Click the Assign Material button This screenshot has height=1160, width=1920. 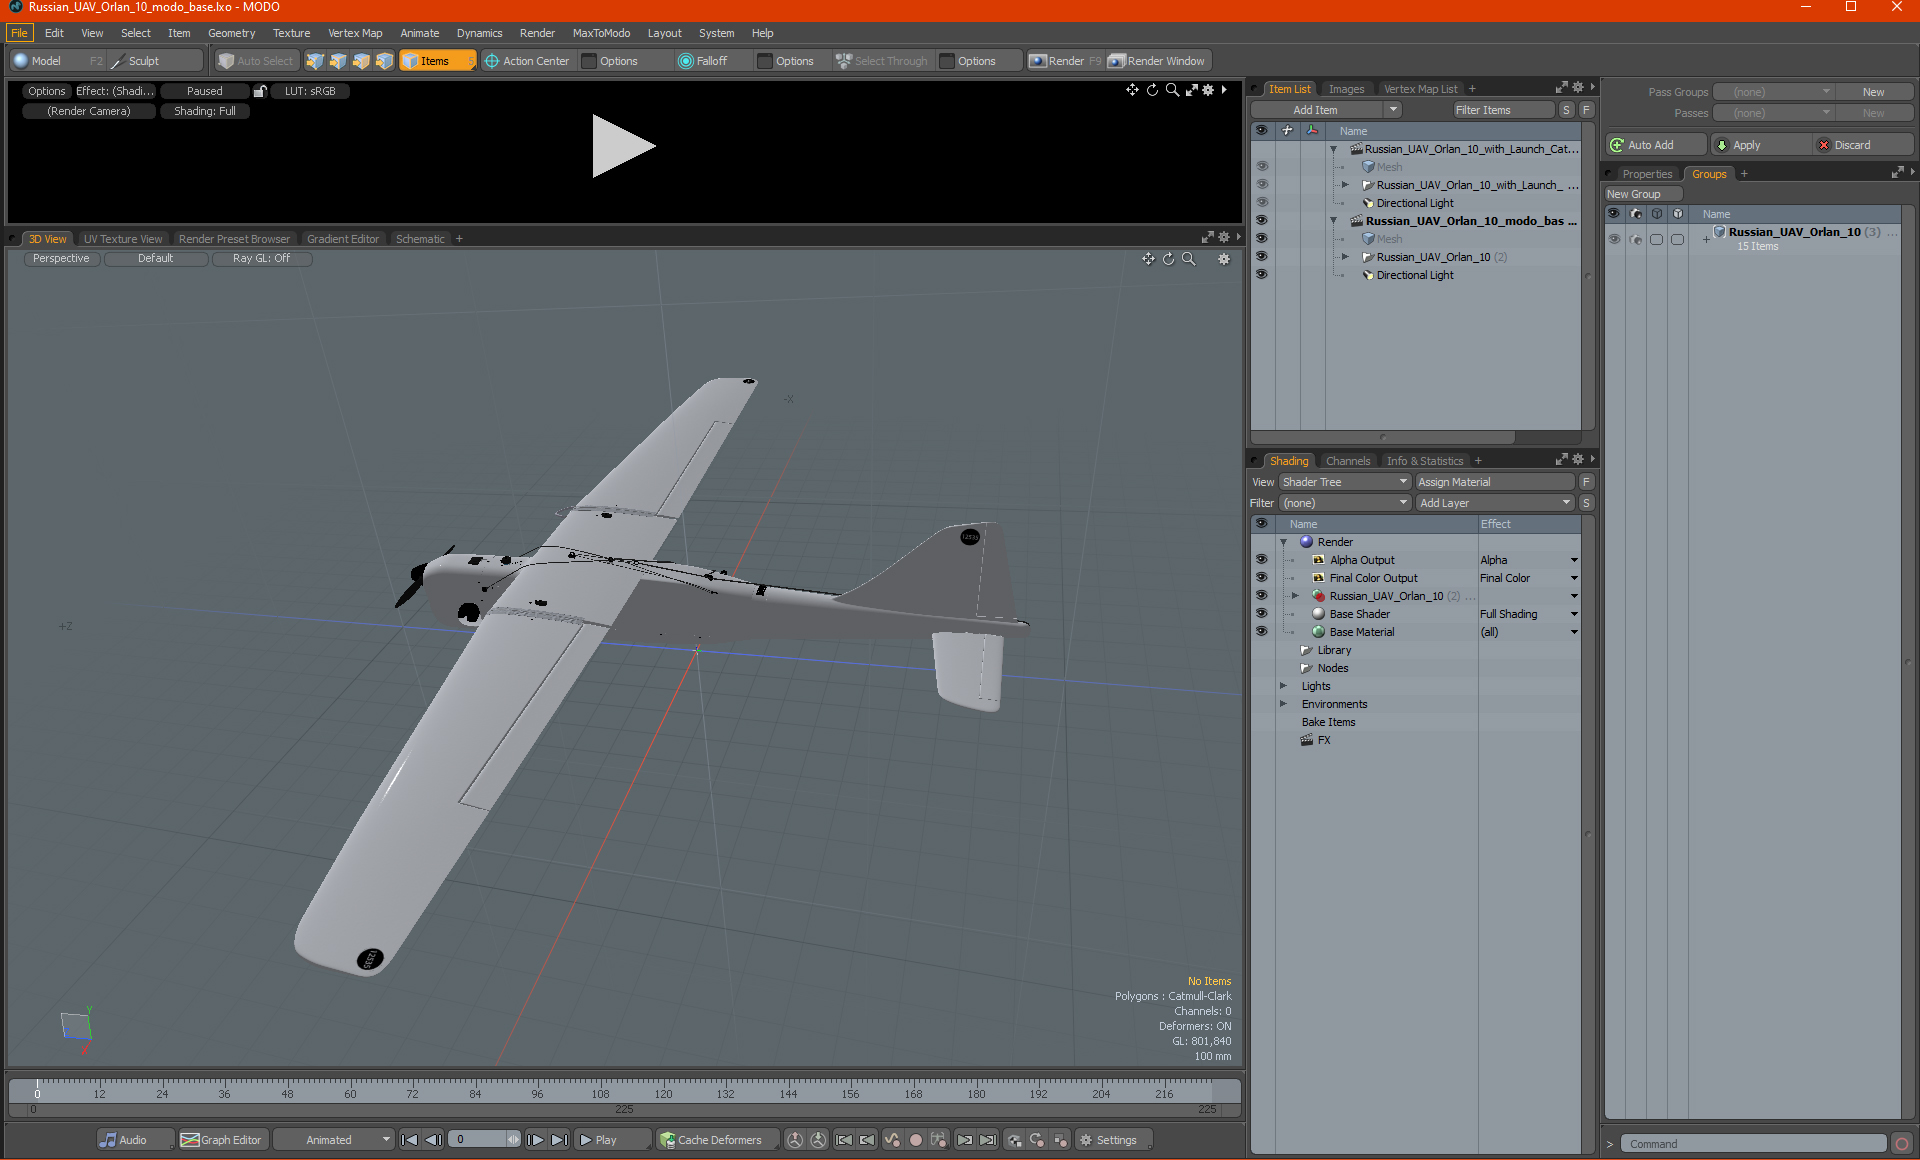(x=1494, y=482)
